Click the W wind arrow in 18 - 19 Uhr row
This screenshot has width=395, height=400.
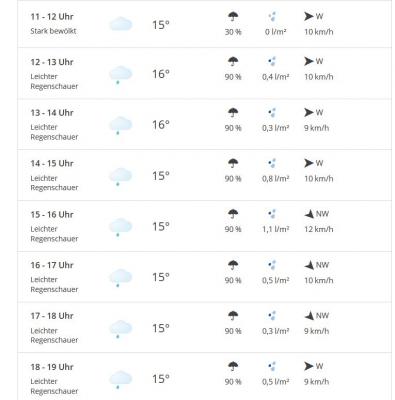click(309, 366)
